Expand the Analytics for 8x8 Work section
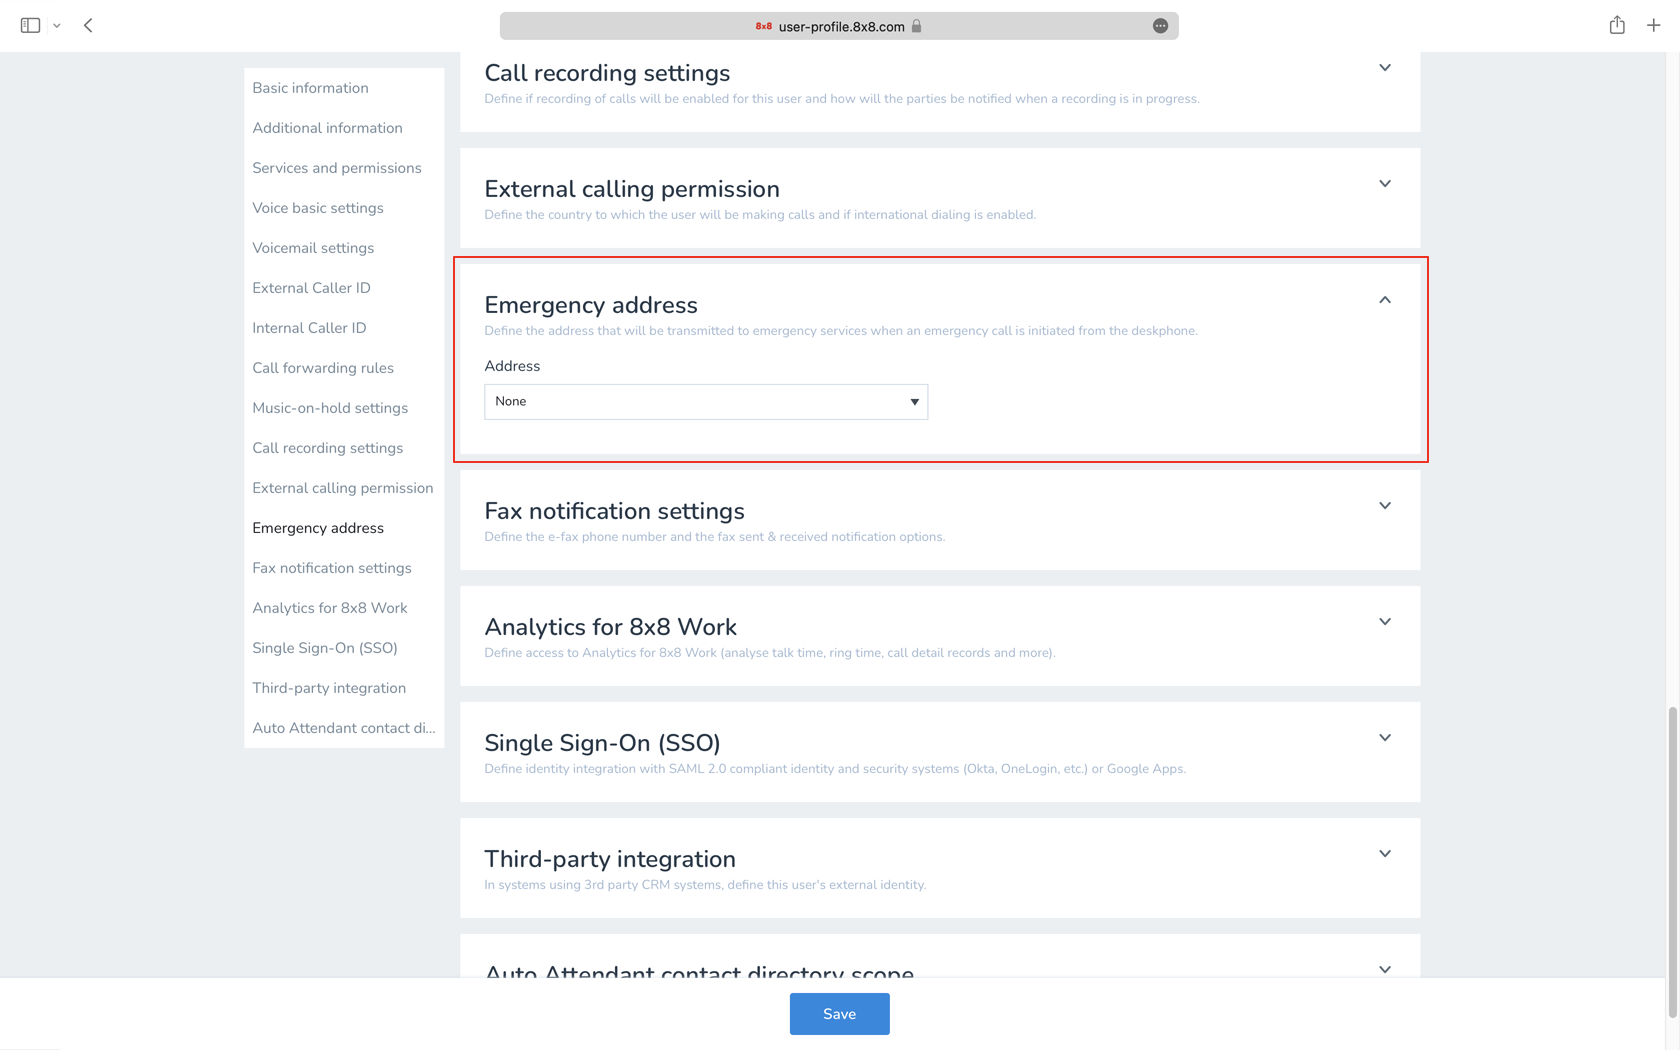The width and height of the screenshot is (1680, 1050). (1385, 622)
